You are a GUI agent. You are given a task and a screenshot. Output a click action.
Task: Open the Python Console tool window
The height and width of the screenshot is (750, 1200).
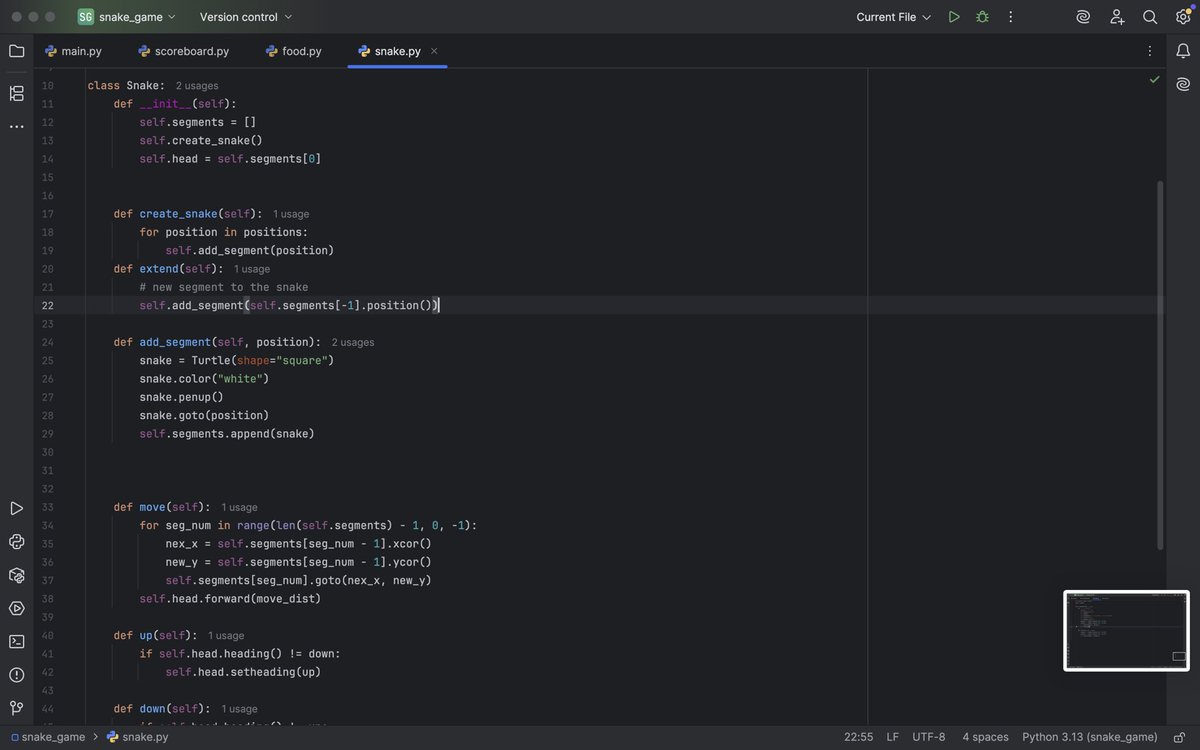pos(16,542)
